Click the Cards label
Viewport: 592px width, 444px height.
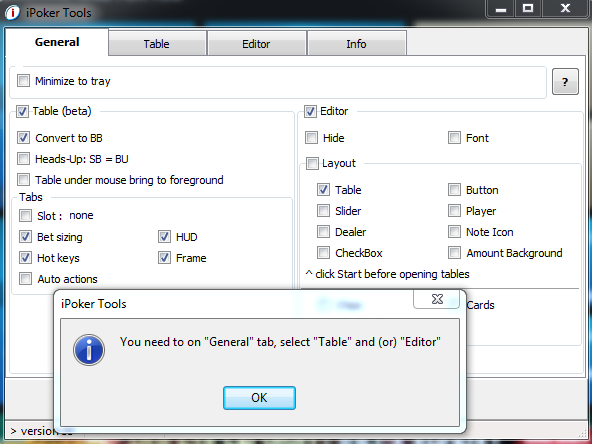point(480,305)
